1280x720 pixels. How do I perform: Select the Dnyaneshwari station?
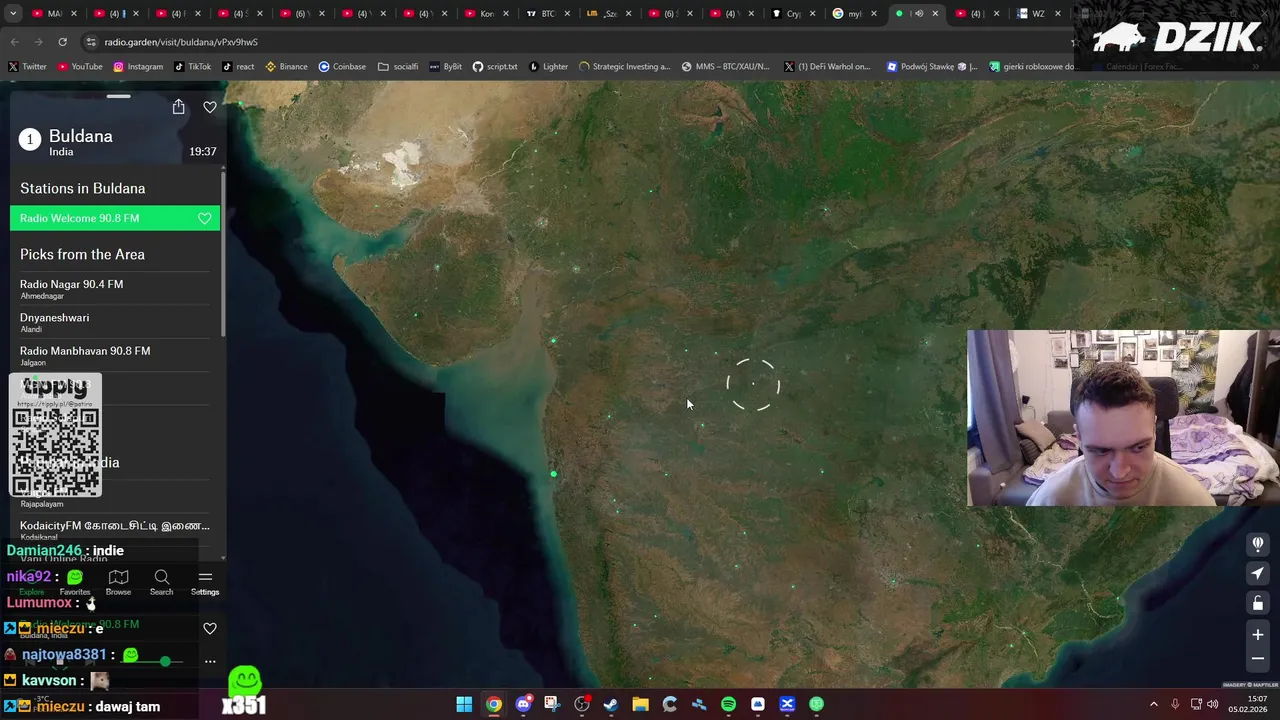coord(115,322)
